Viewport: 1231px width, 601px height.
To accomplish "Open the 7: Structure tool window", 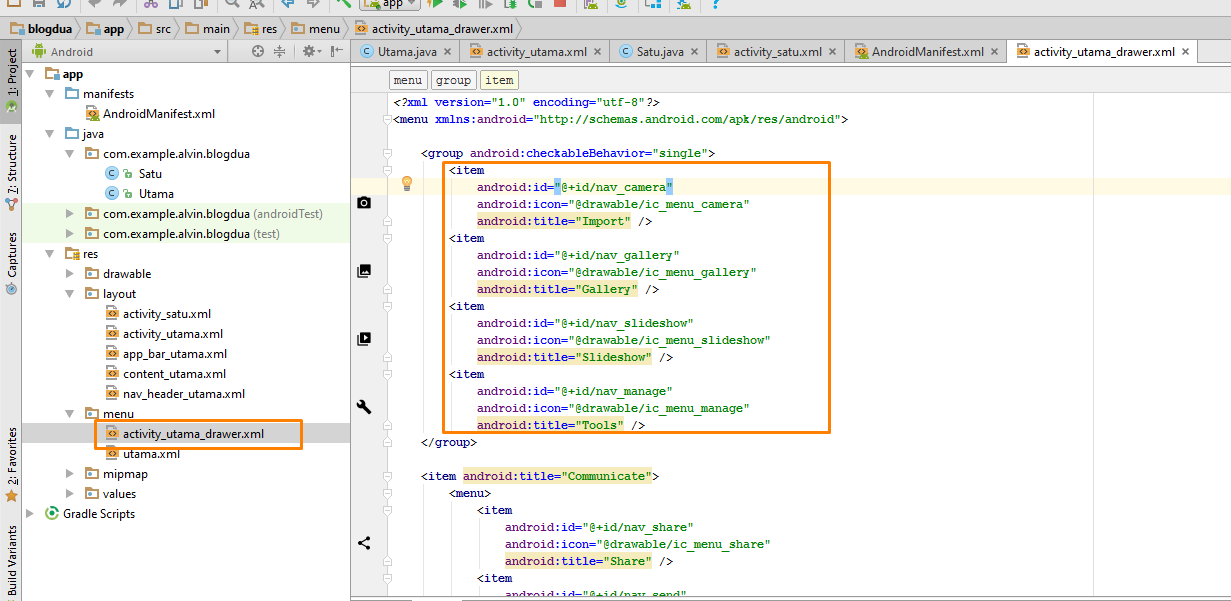I will click(11, 172).
